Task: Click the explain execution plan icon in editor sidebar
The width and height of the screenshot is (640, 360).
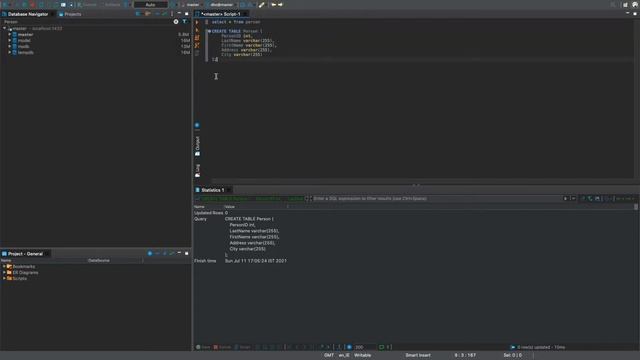Action: tap(197, 45)
